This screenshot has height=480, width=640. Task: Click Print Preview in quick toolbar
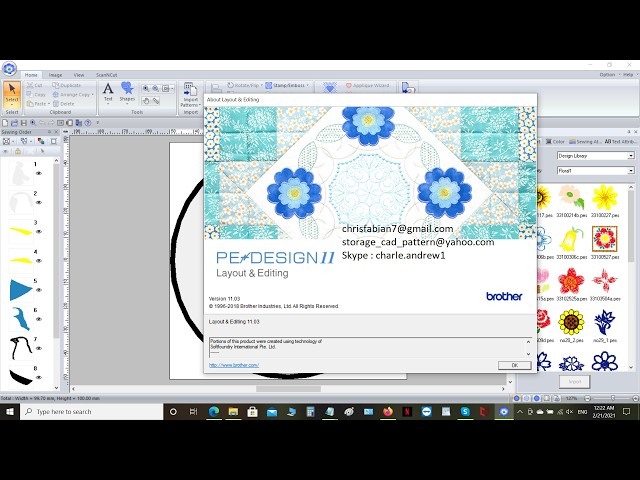[33, 122]
